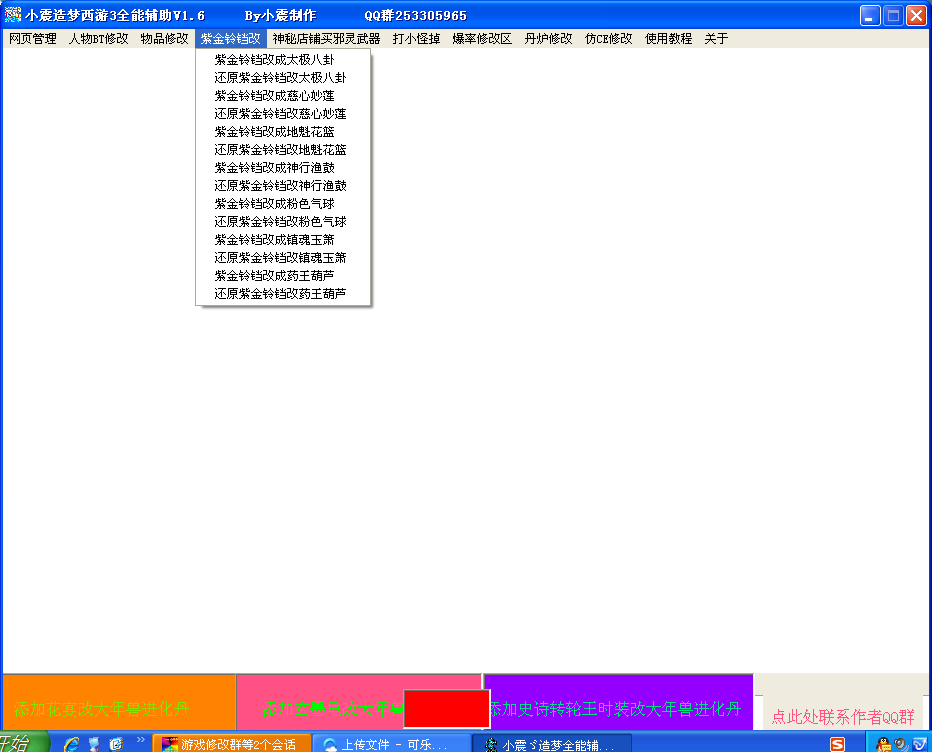Open the 物品修改 menu
Viewport: 932px width, 752px height.
pos(164,39)
